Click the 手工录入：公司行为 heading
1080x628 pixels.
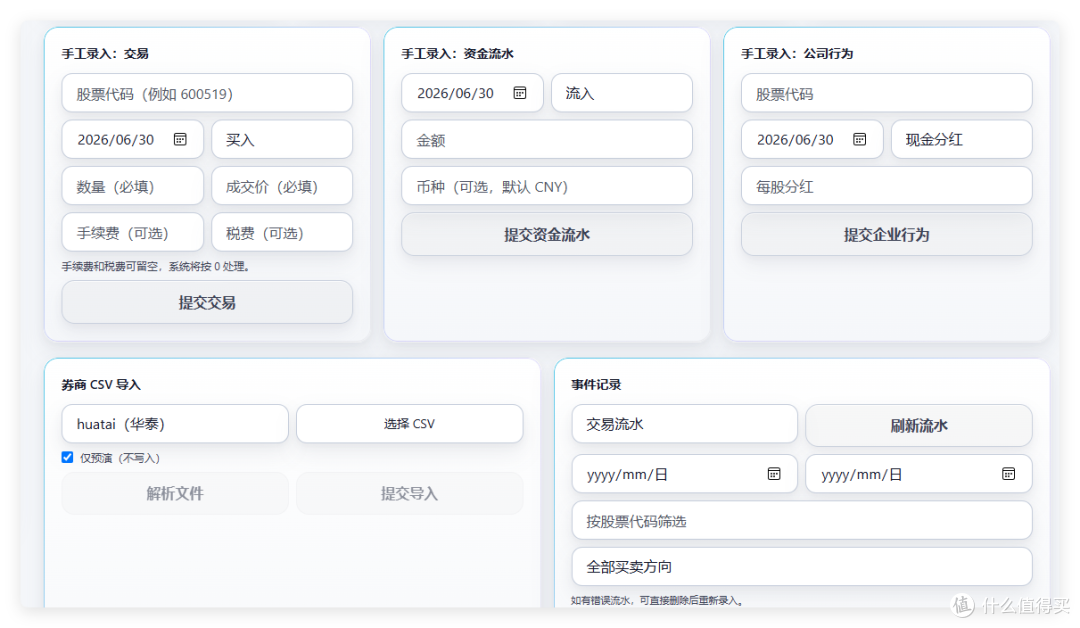797,54
